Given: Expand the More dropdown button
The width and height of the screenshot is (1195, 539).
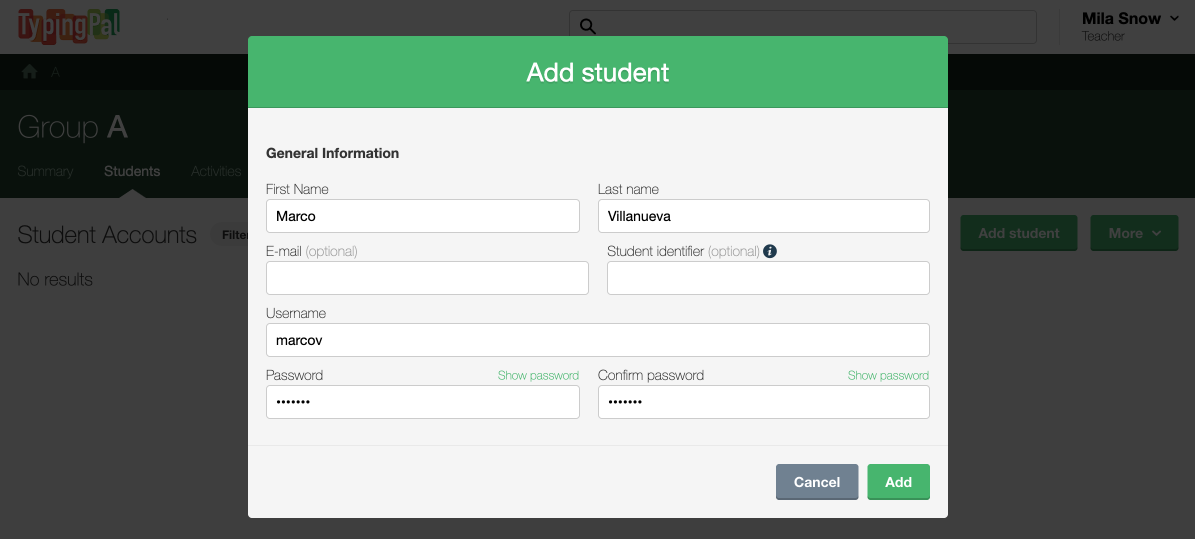Looking at the screenshot, I should tap(1134, 233).
